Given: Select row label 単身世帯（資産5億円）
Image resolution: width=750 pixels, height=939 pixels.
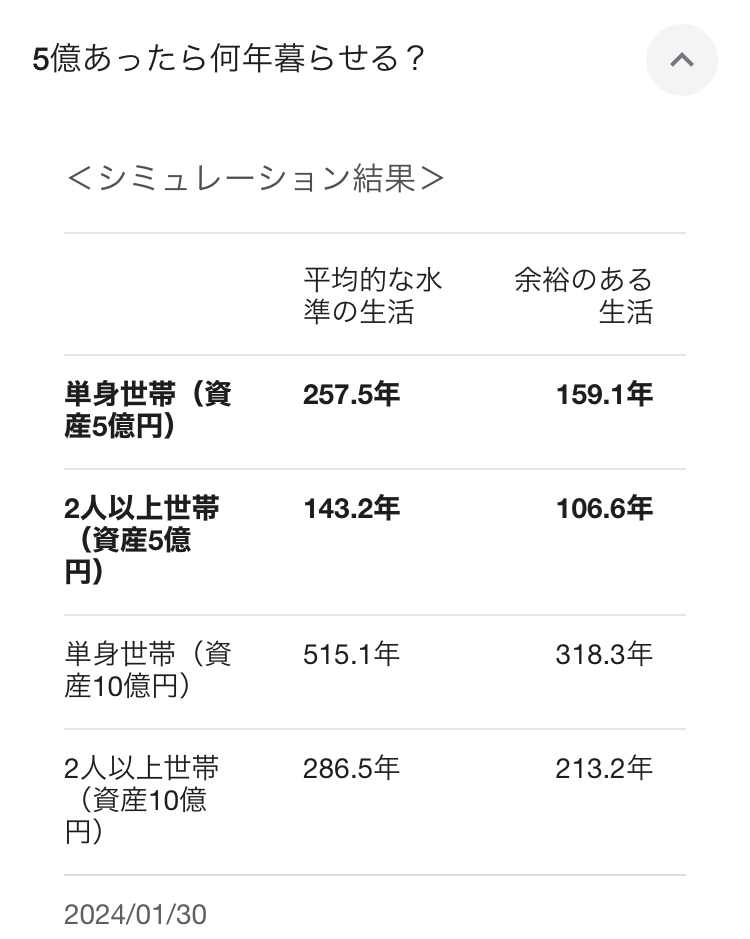Looking at the screenshot, I should [x=148, y=410].
